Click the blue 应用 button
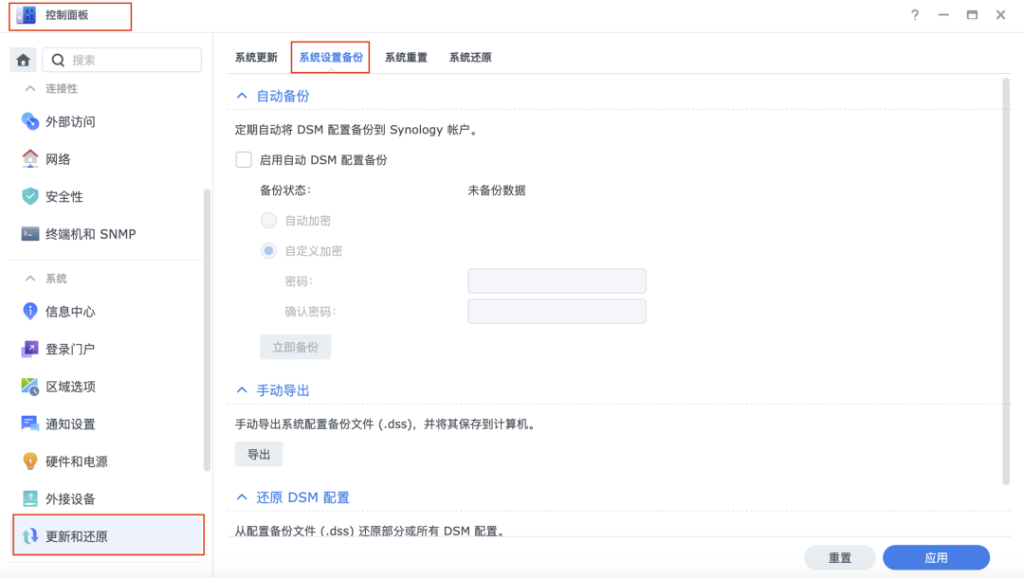 (x=936, y=558)
